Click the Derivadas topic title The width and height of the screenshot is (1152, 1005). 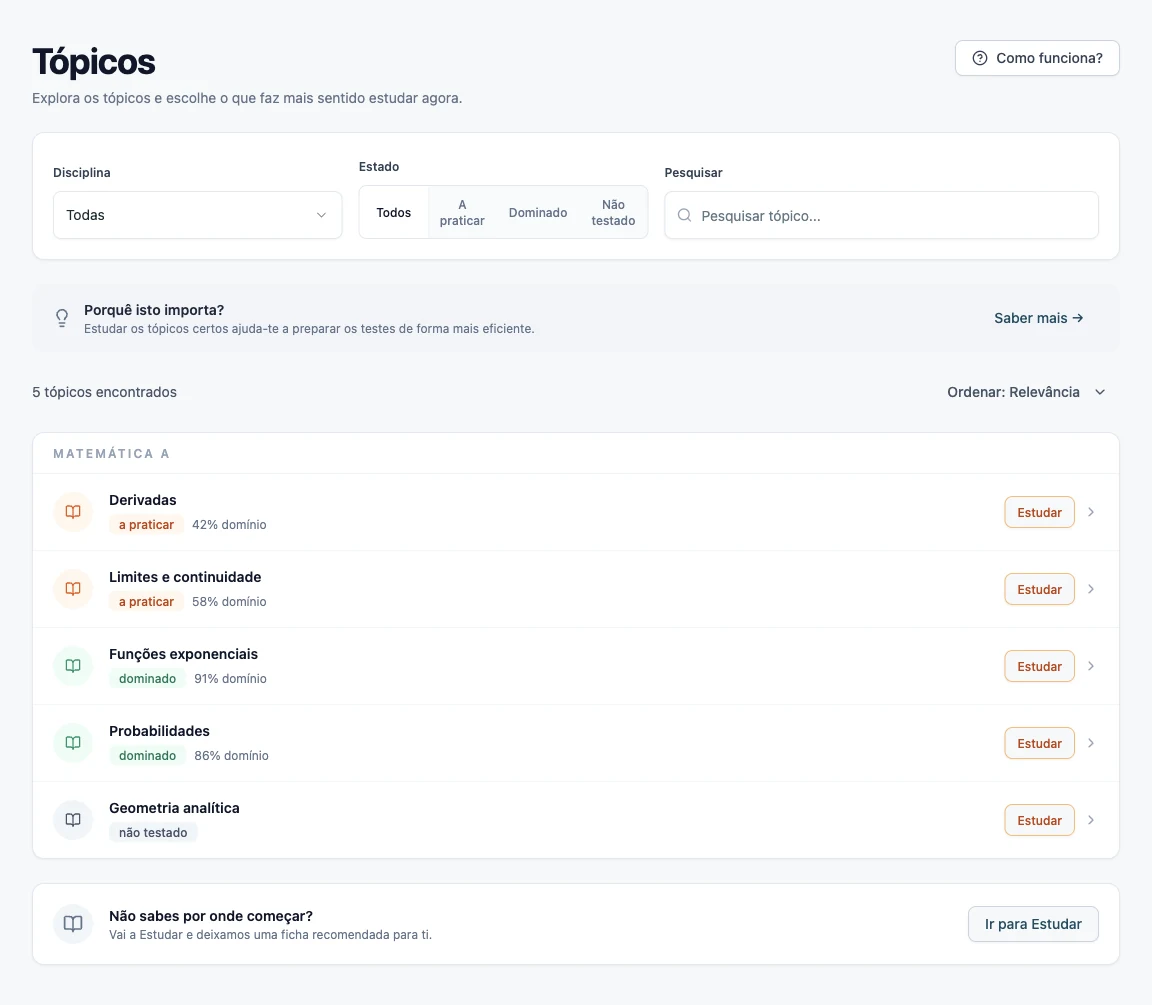pyautogui.click(x=143, y=500)
